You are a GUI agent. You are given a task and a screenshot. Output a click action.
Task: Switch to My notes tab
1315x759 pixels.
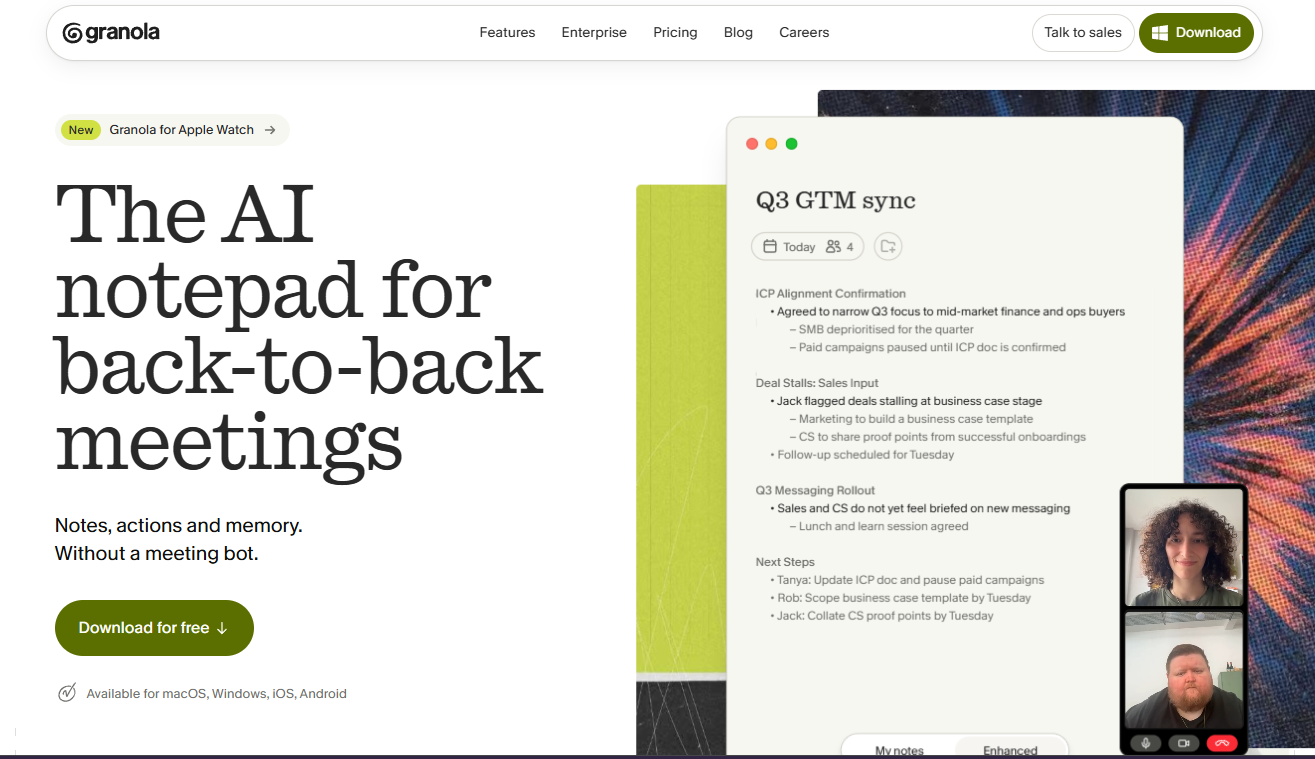tap(899, 749)
